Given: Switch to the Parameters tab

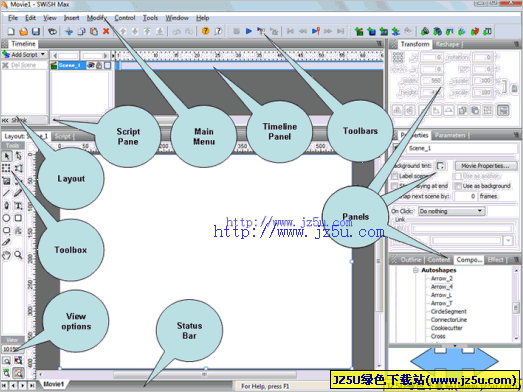Looking at the screenshot, I should coord(450,135).
